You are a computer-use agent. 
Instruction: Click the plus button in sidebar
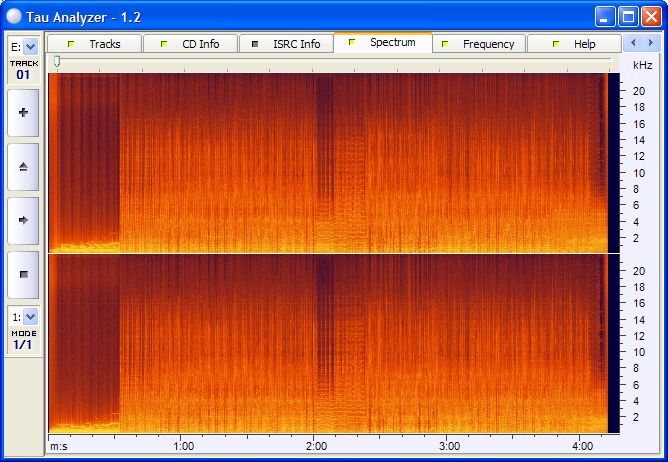pos(23,113)
